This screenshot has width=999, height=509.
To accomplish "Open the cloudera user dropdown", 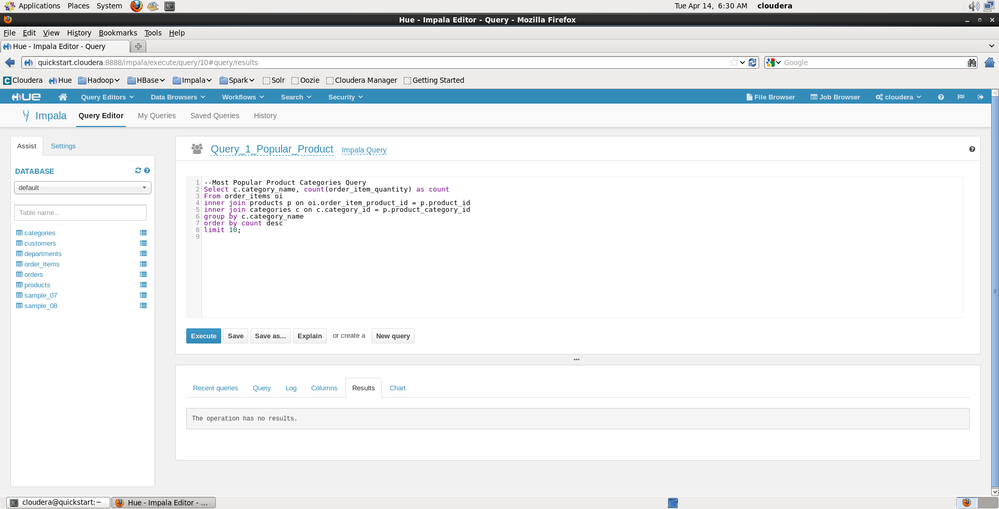I will pos(898,97).
